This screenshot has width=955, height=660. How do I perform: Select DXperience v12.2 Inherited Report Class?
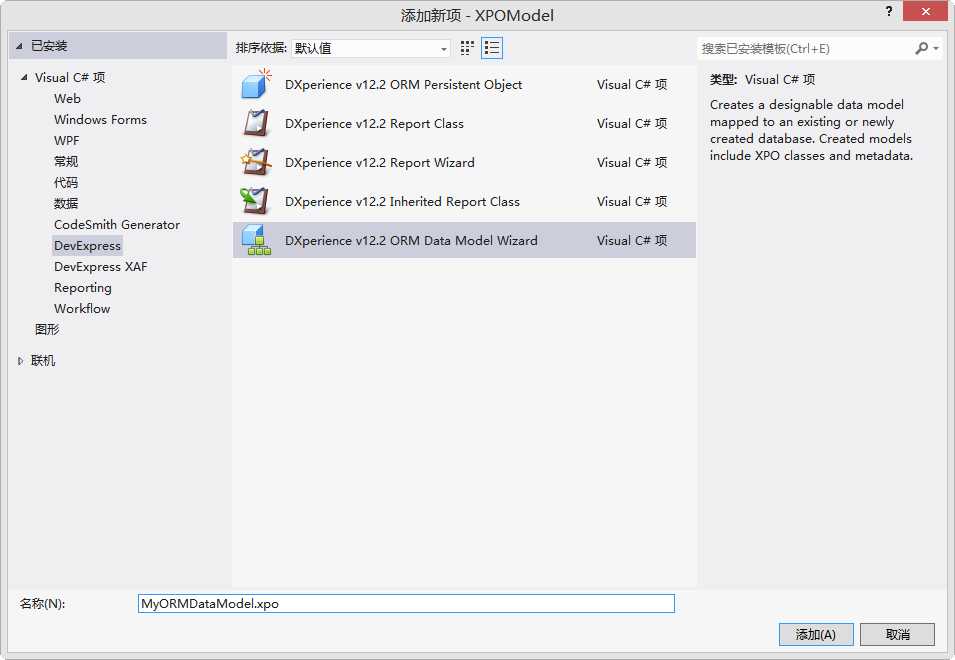tap(464, 201)
